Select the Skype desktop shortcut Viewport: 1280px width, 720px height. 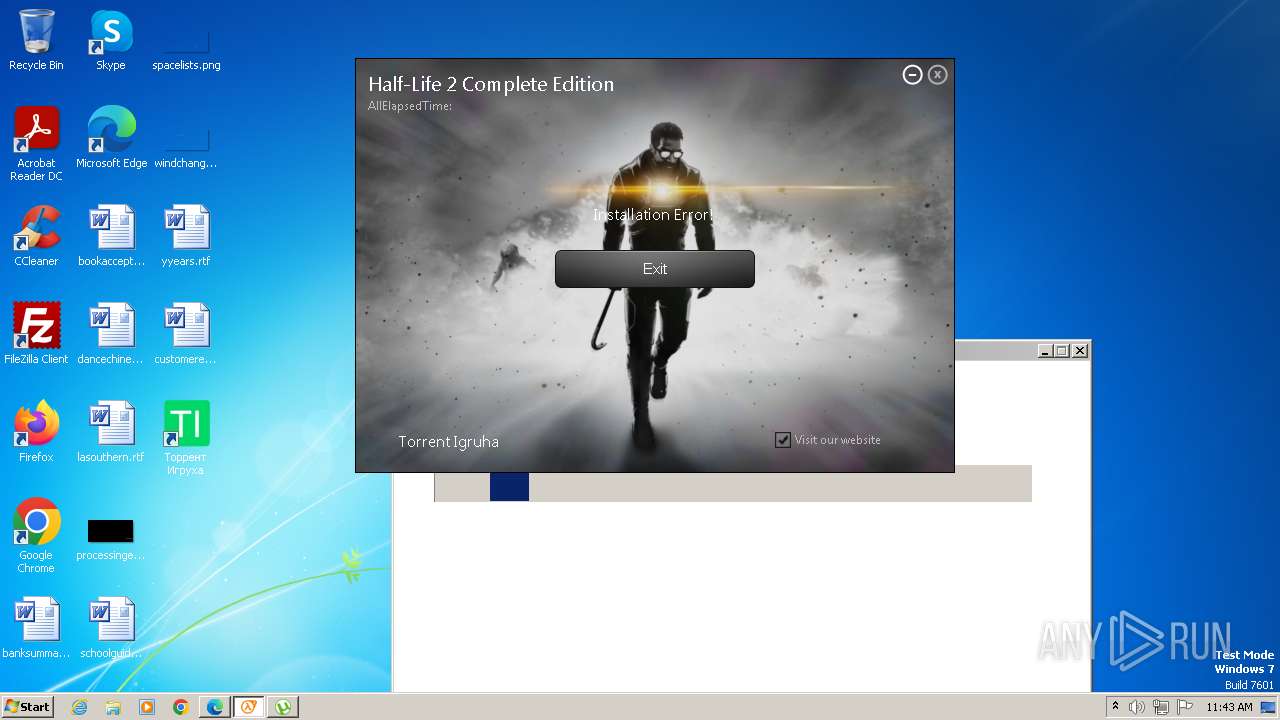tap(111, 40)
